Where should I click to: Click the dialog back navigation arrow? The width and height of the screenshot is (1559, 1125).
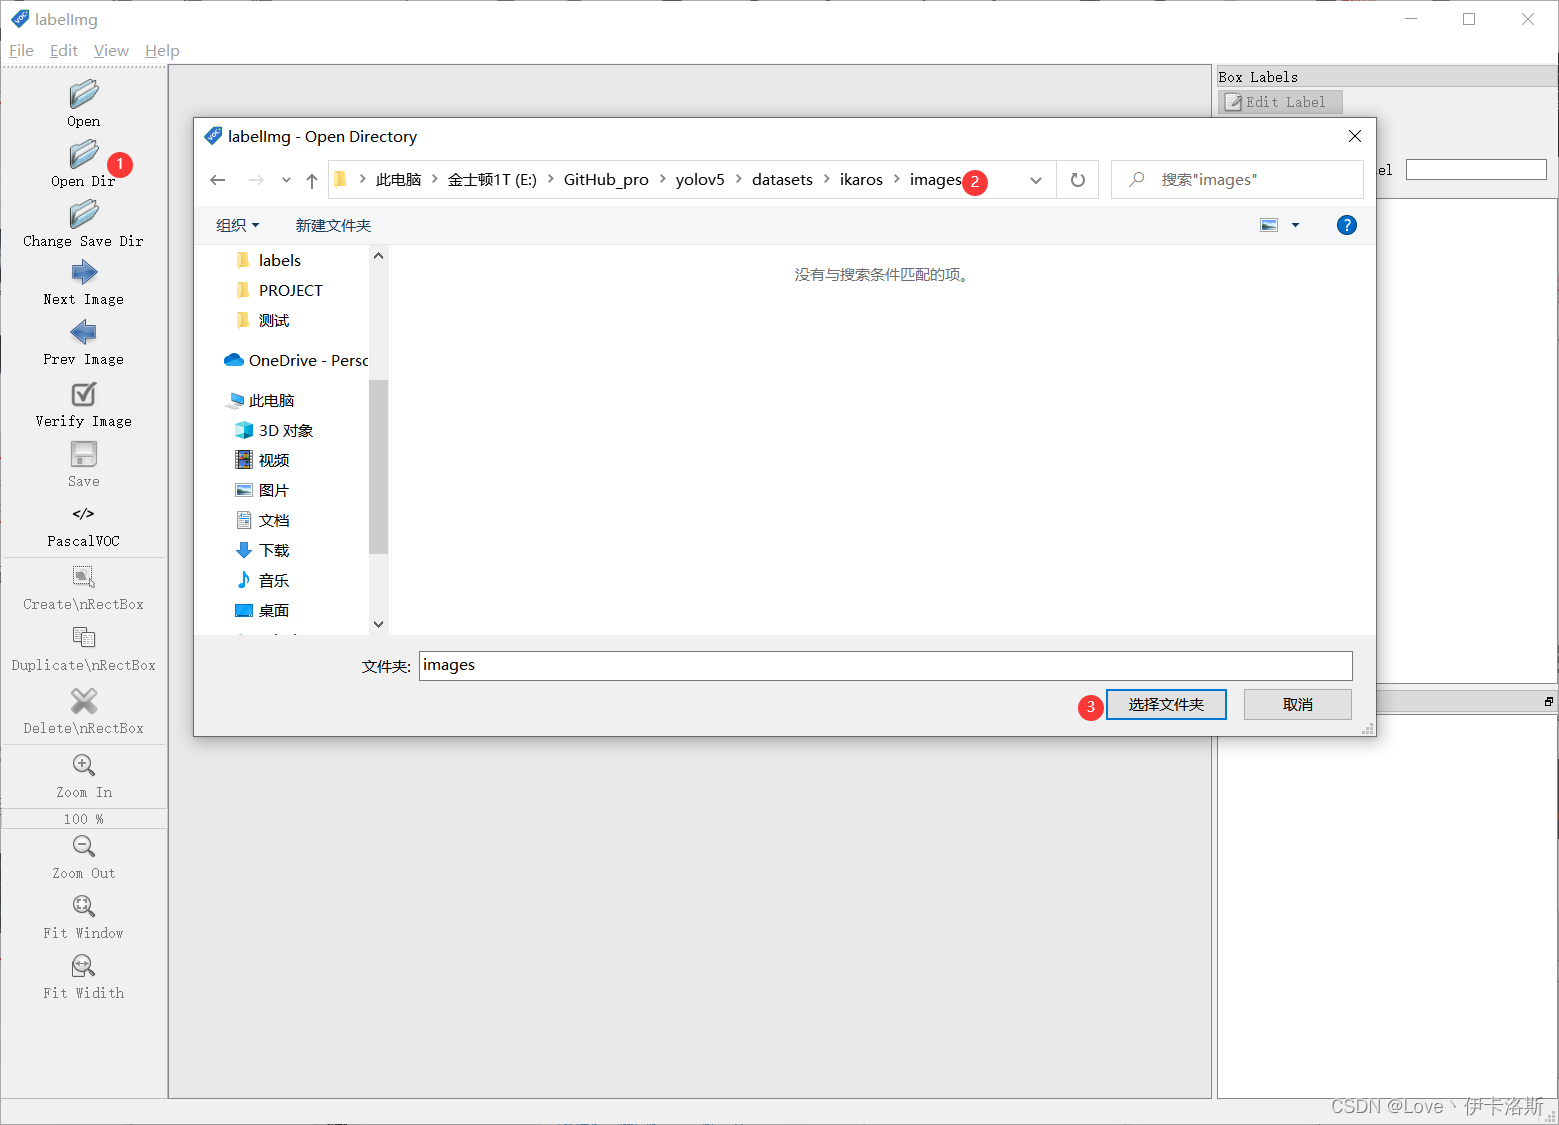[218, 180]
